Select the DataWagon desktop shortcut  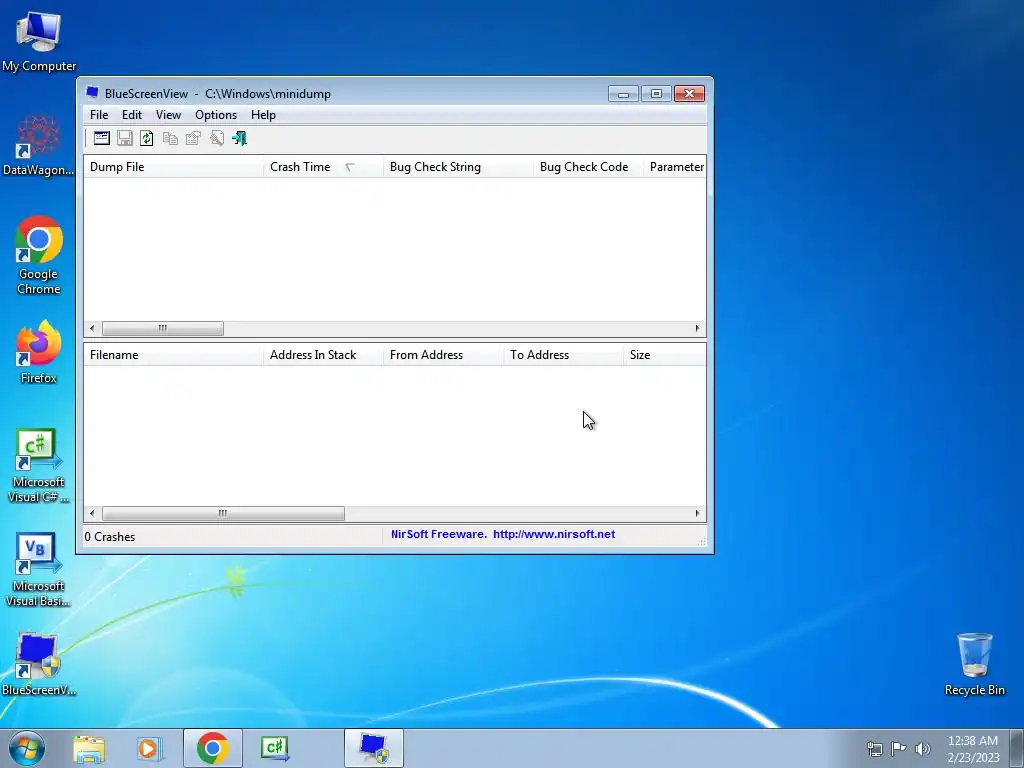[39, 145]
